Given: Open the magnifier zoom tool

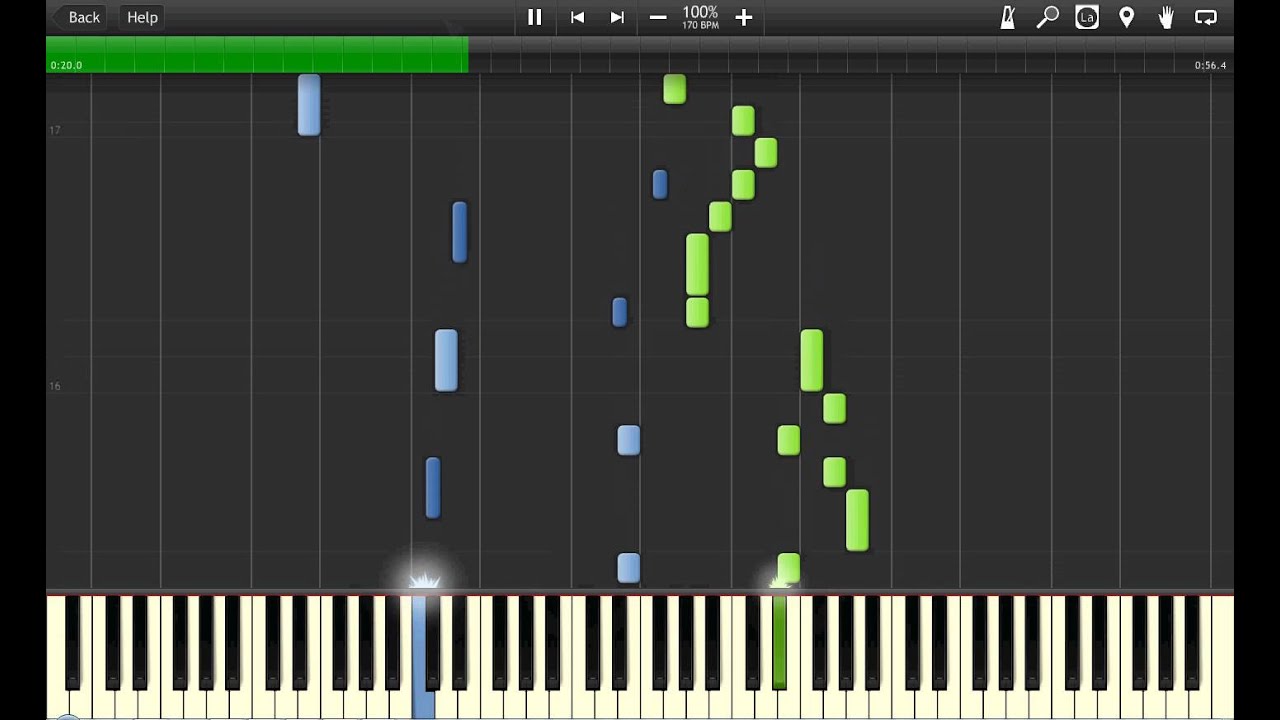Looking at the screenshot, I should click(x=1047, y=17).
